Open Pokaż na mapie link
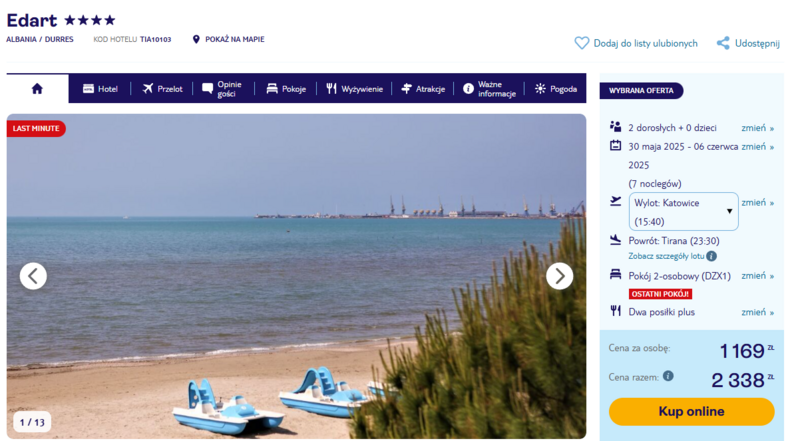Screen dimensions: 800x441 [x=235, y=39]
